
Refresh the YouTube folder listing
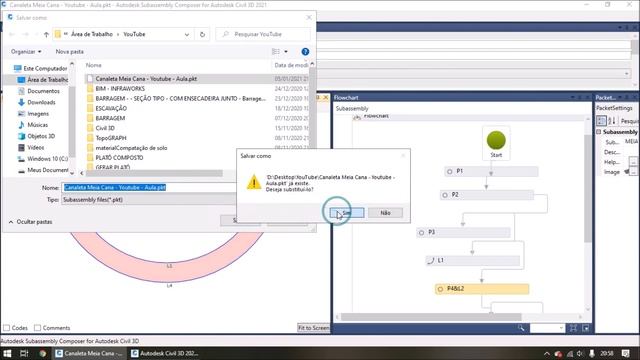pyautogui.click(x=202, y=34)
